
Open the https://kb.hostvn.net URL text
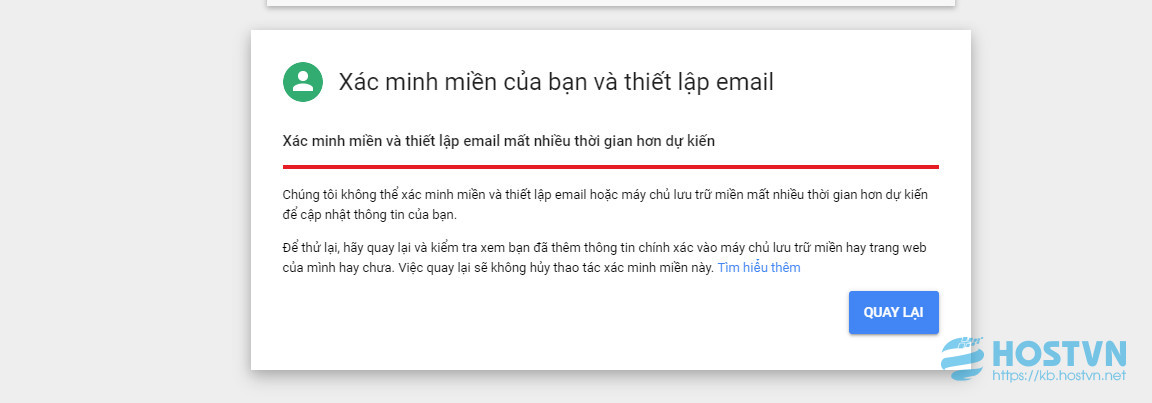click(x=1059, y=376)
